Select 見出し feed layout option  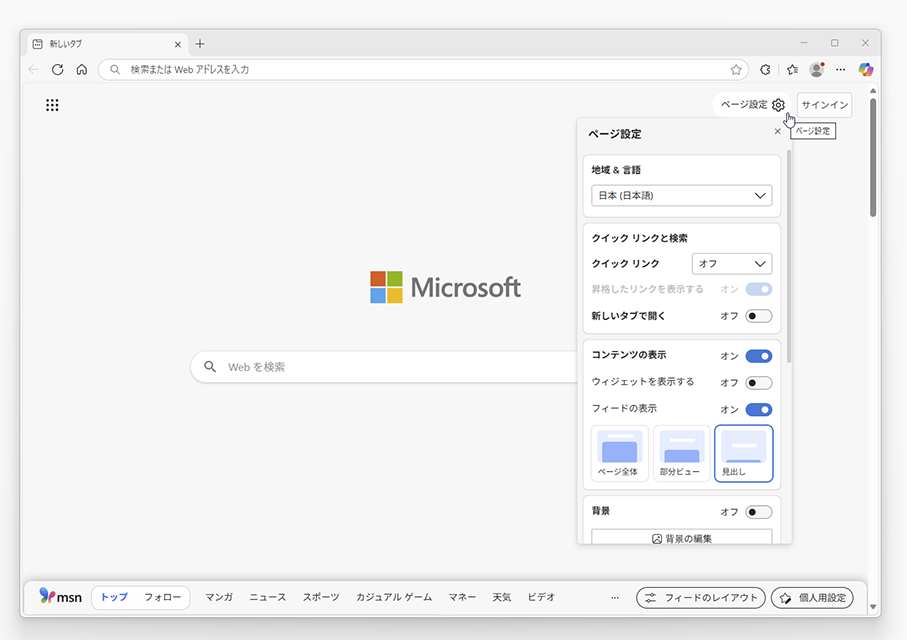pos(744,454)
